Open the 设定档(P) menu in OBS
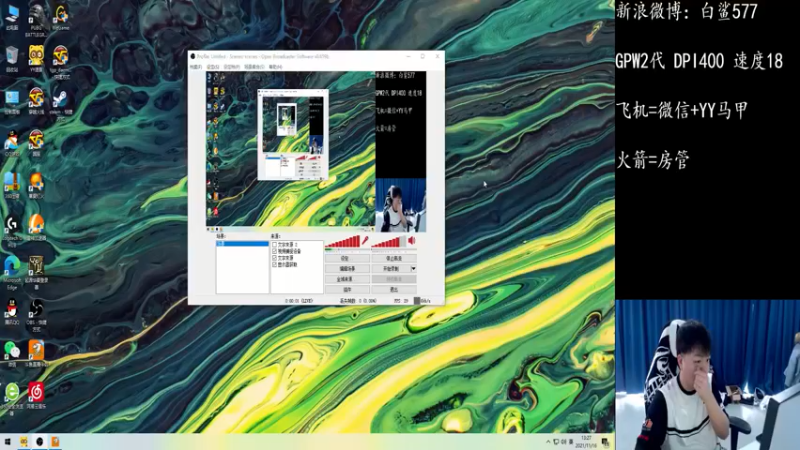 pos(232,67)
